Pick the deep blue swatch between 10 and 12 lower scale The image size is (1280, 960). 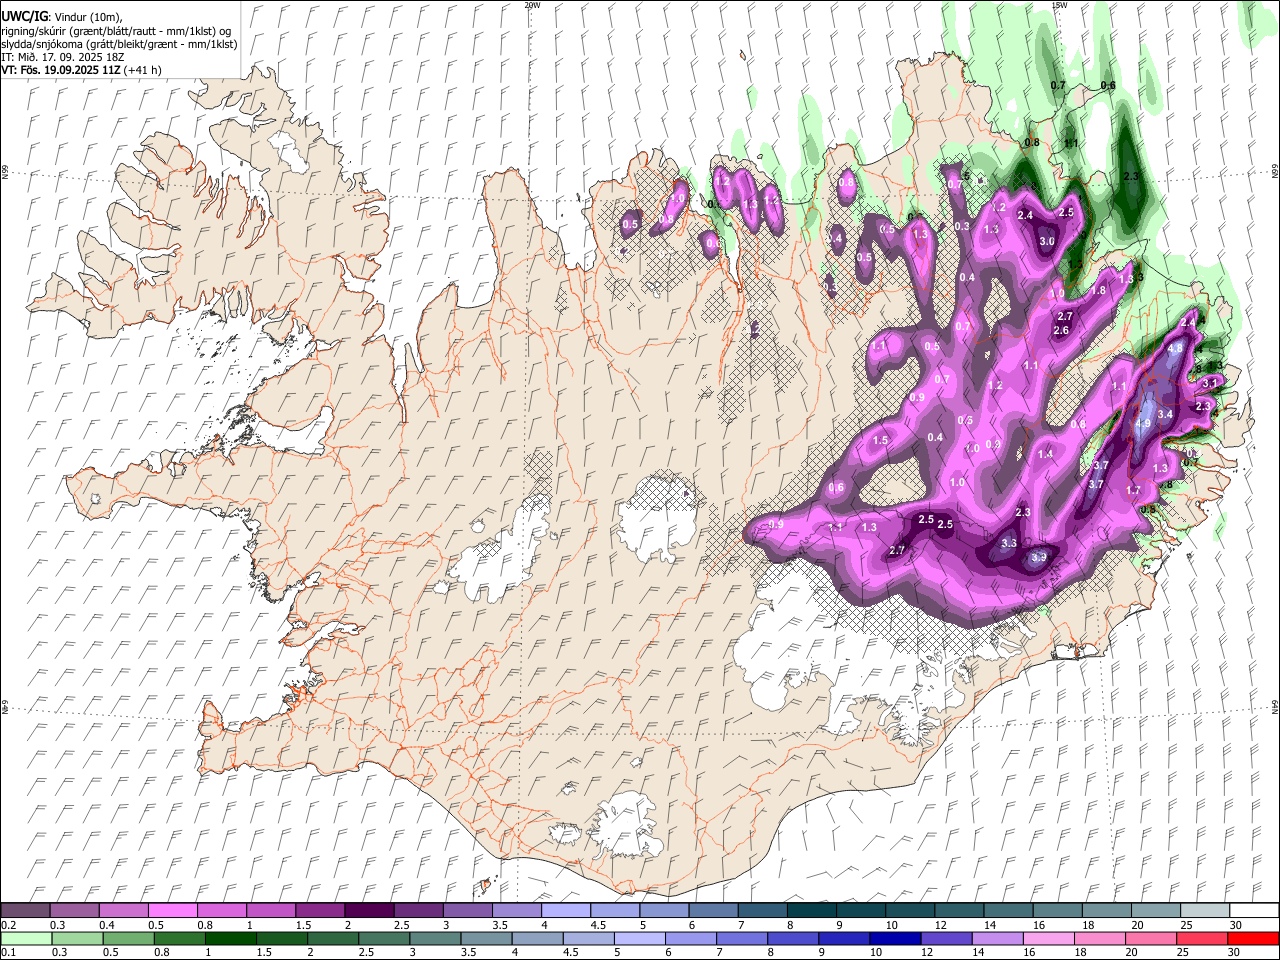(x=895, y=938)
